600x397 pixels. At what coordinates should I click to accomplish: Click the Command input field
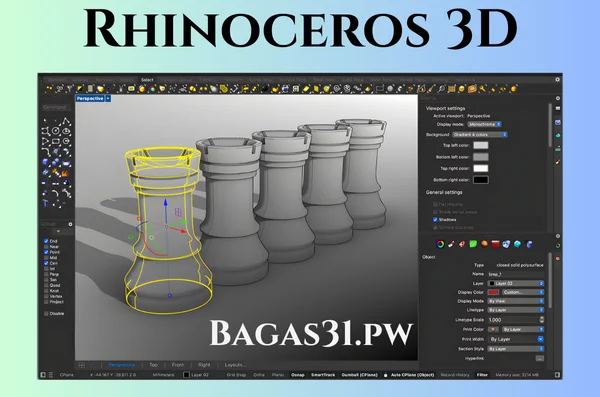coord(57,108)
